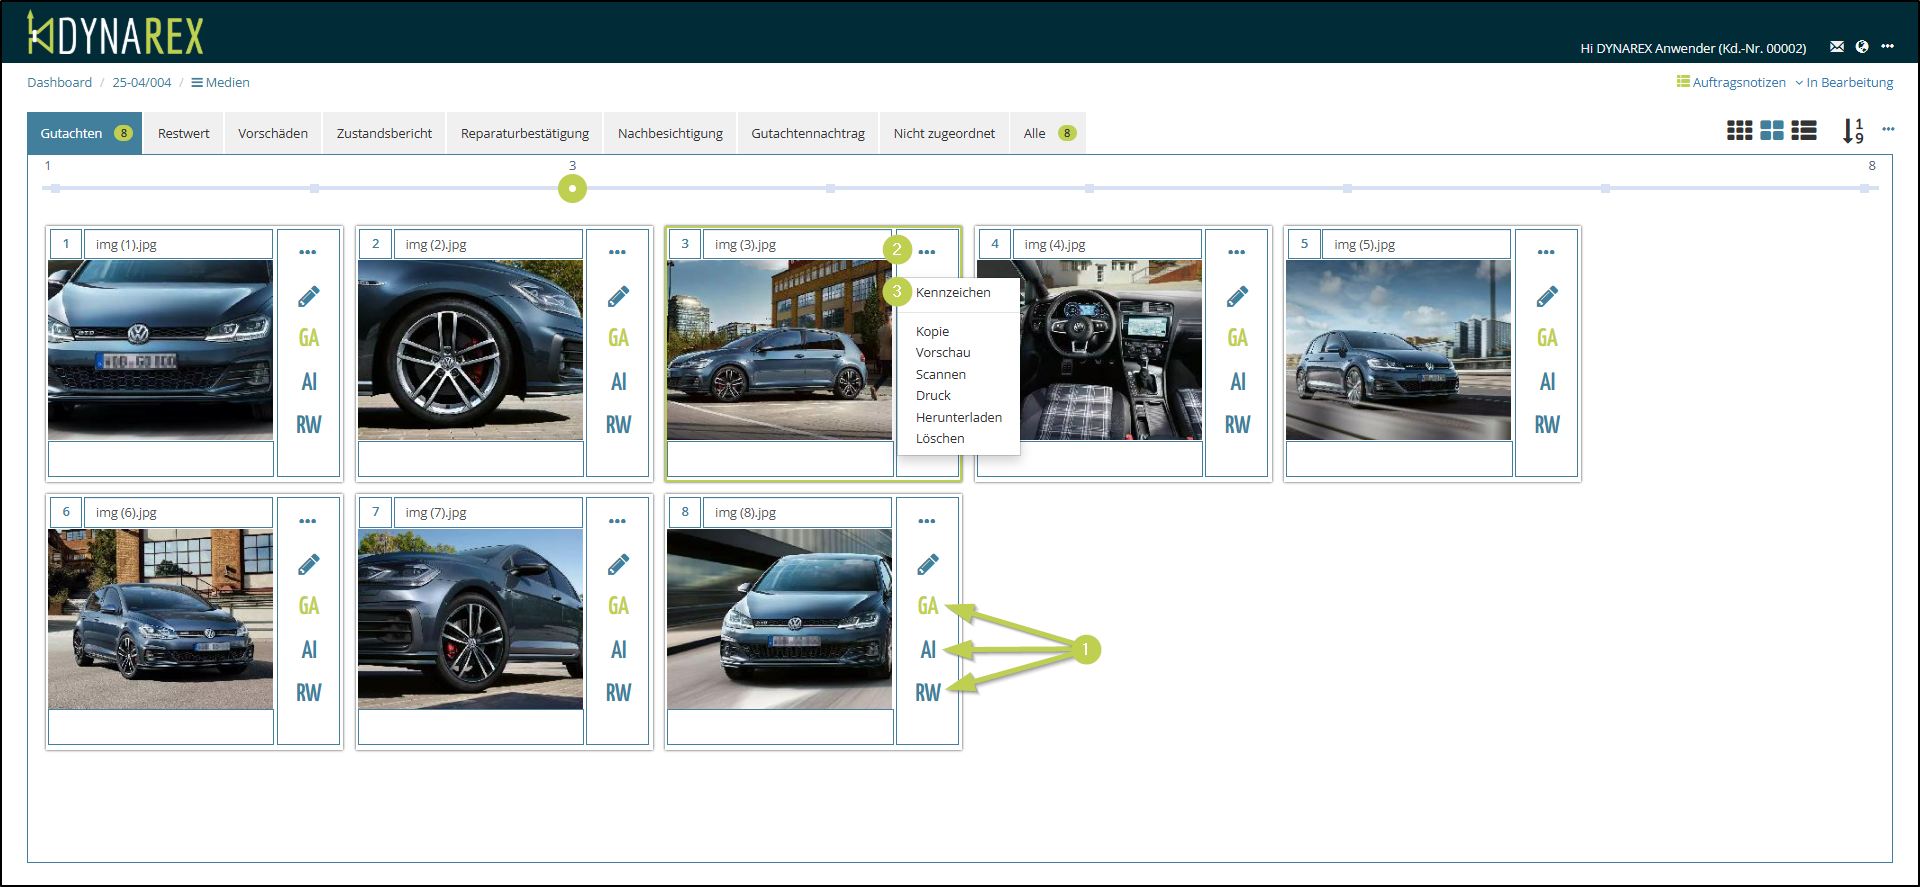Click the pencil edit icon for img (1).jpg

pos(308,297)
